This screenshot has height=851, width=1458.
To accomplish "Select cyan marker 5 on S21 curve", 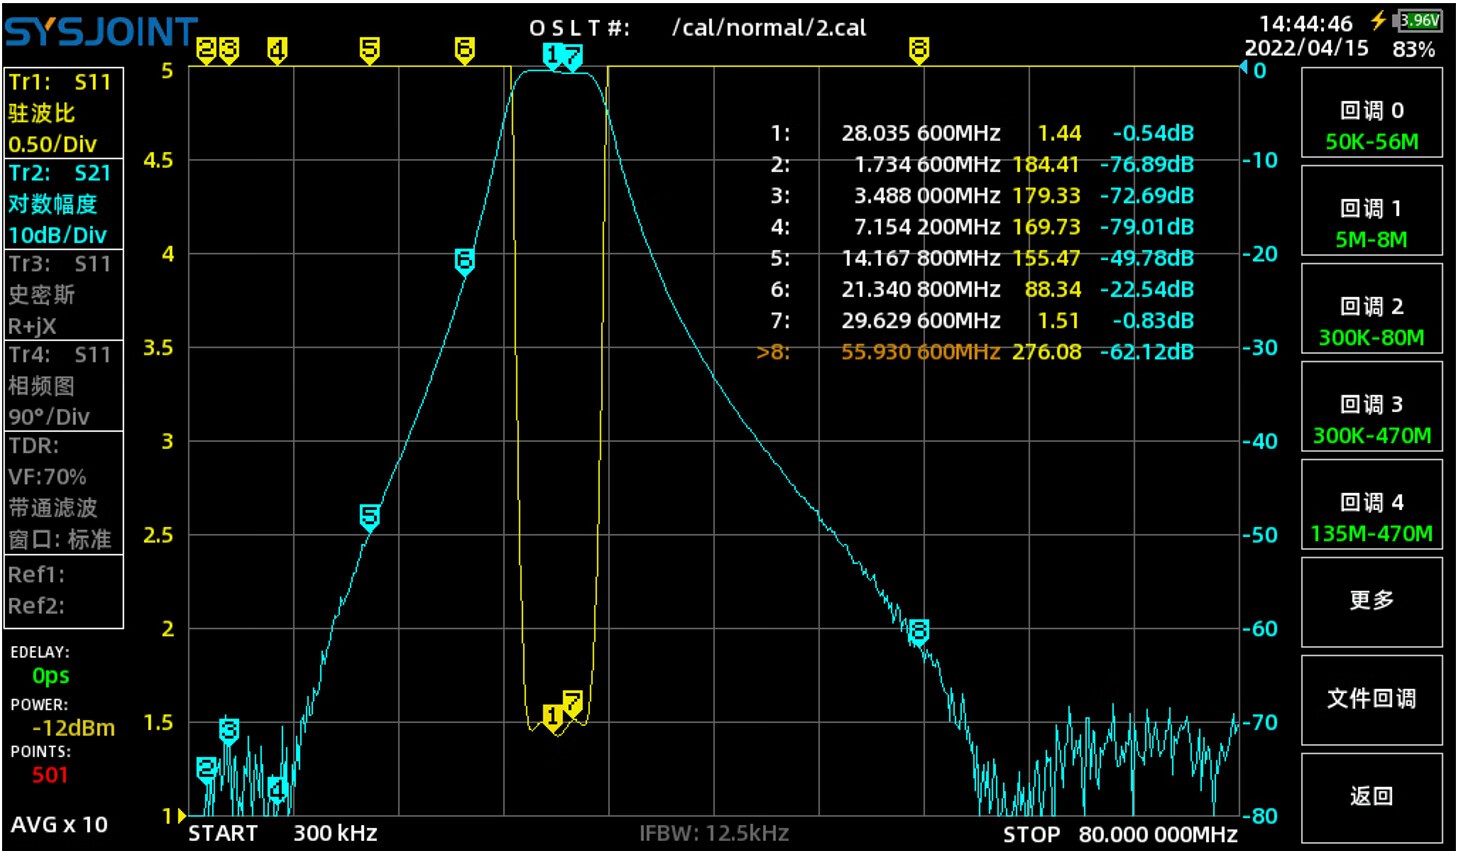I will coord(369,516).
